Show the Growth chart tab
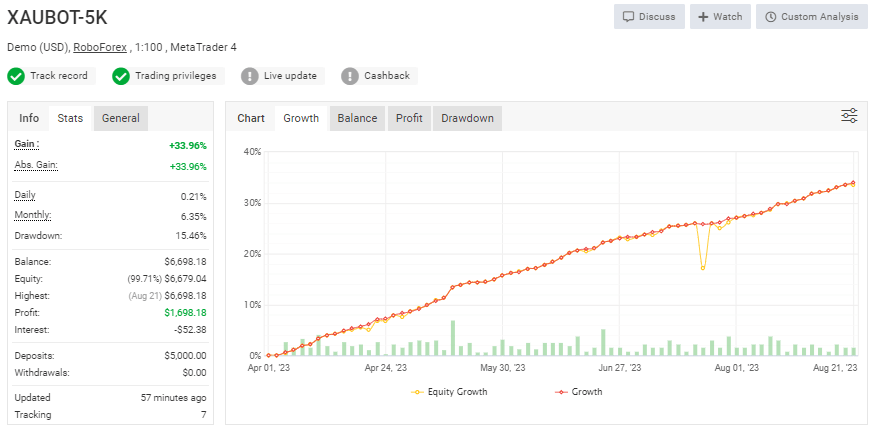This screenshot has width=878, height=432. pos(301,118)
